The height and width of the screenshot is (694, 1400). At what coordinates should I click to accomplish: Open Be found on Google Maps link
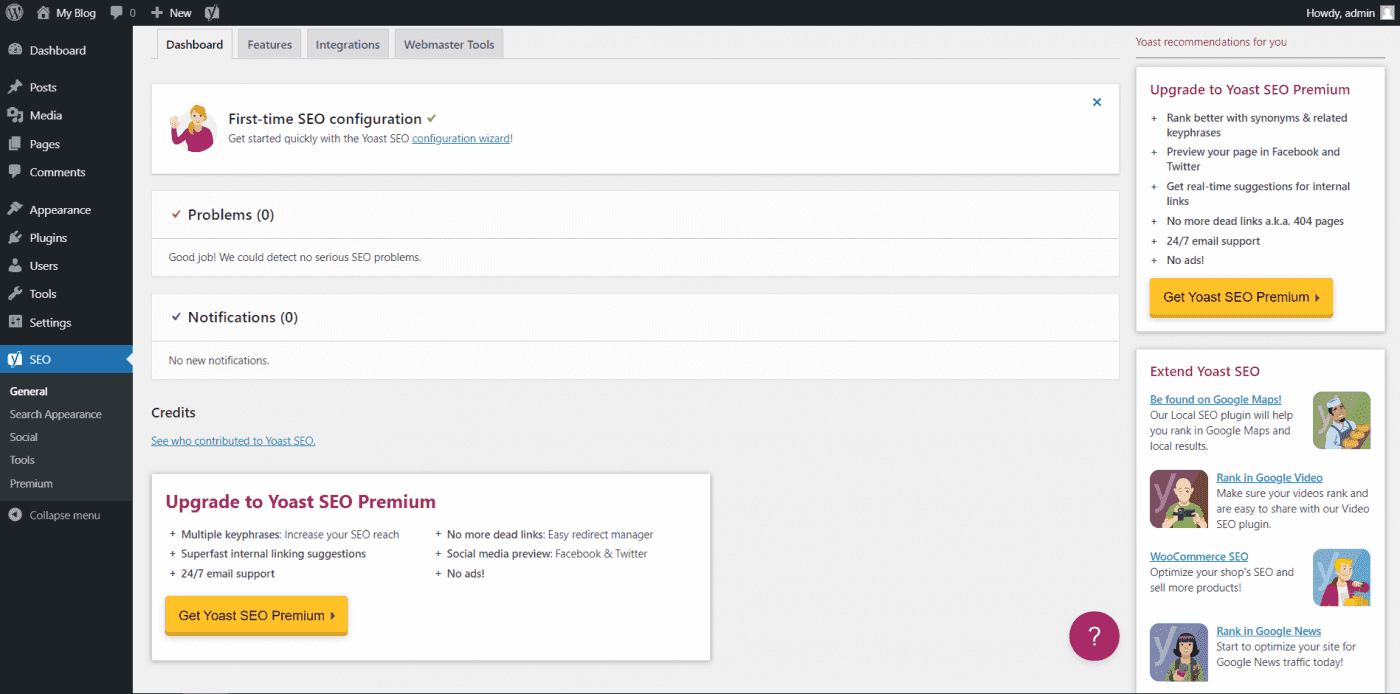(1215, 399)
